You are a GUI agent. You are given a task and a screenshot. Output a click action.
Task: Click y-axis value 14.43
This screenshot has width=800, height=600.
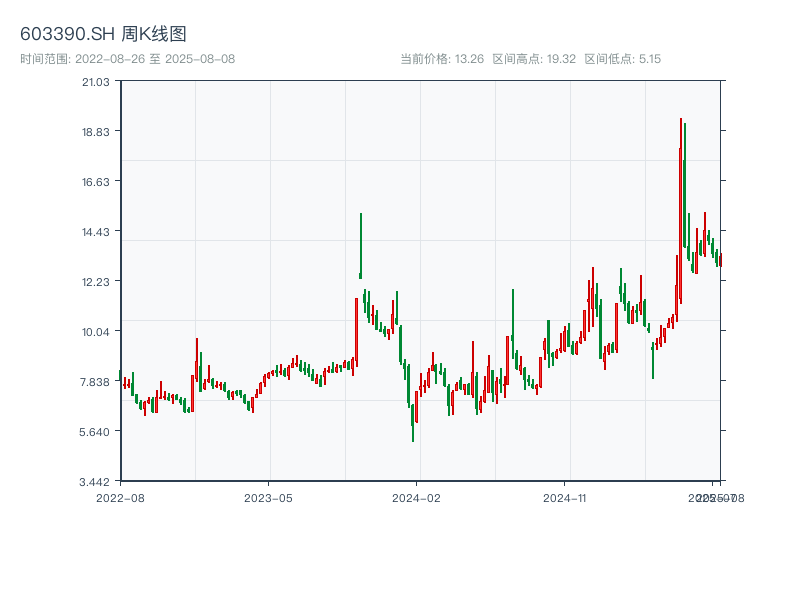(x=96, y=232)
